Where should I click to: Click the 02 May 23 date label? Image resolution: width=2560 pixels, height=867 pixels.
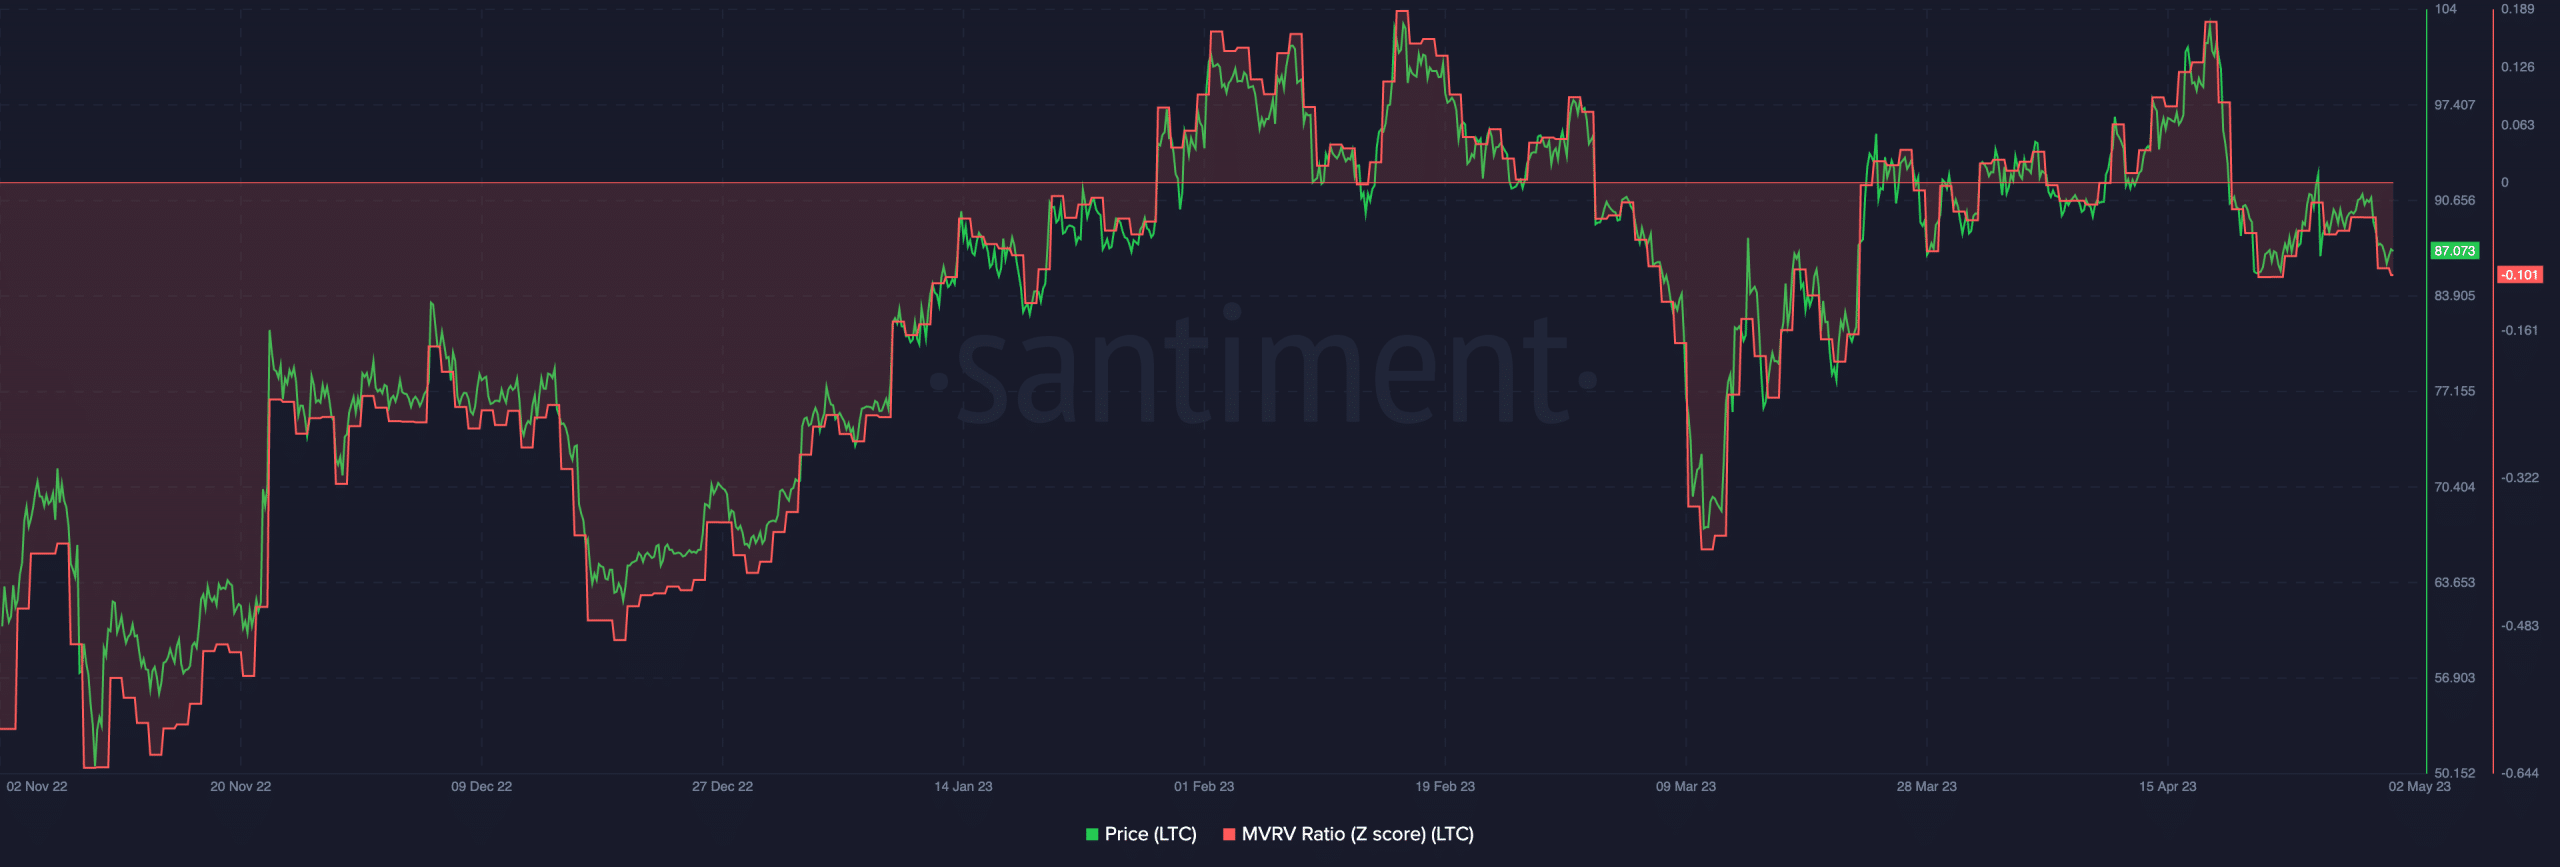click(2420, 786)
